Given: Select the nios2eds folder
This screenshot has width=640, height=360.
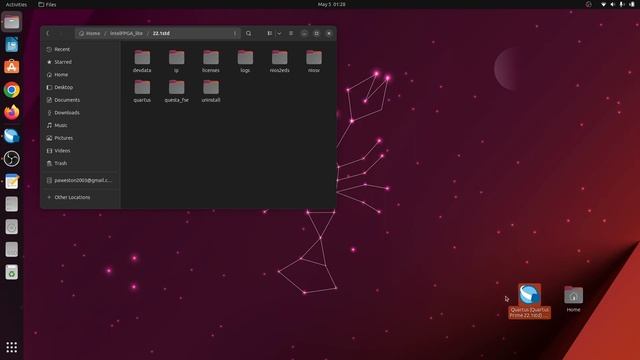Looking at the screenshot, I should tap(280, 62).
